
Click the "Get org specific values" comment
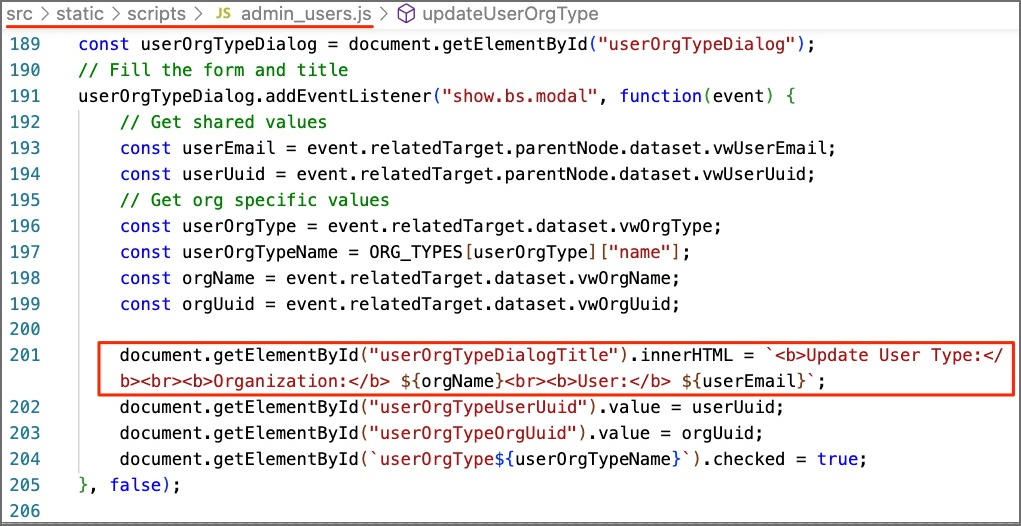[x=255, y=200]
